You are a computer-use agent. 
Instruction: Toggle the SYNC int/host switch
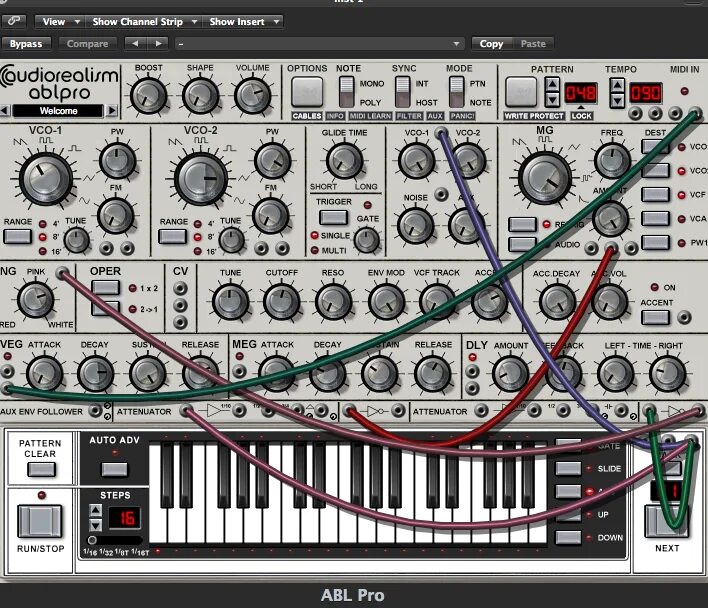402,92
